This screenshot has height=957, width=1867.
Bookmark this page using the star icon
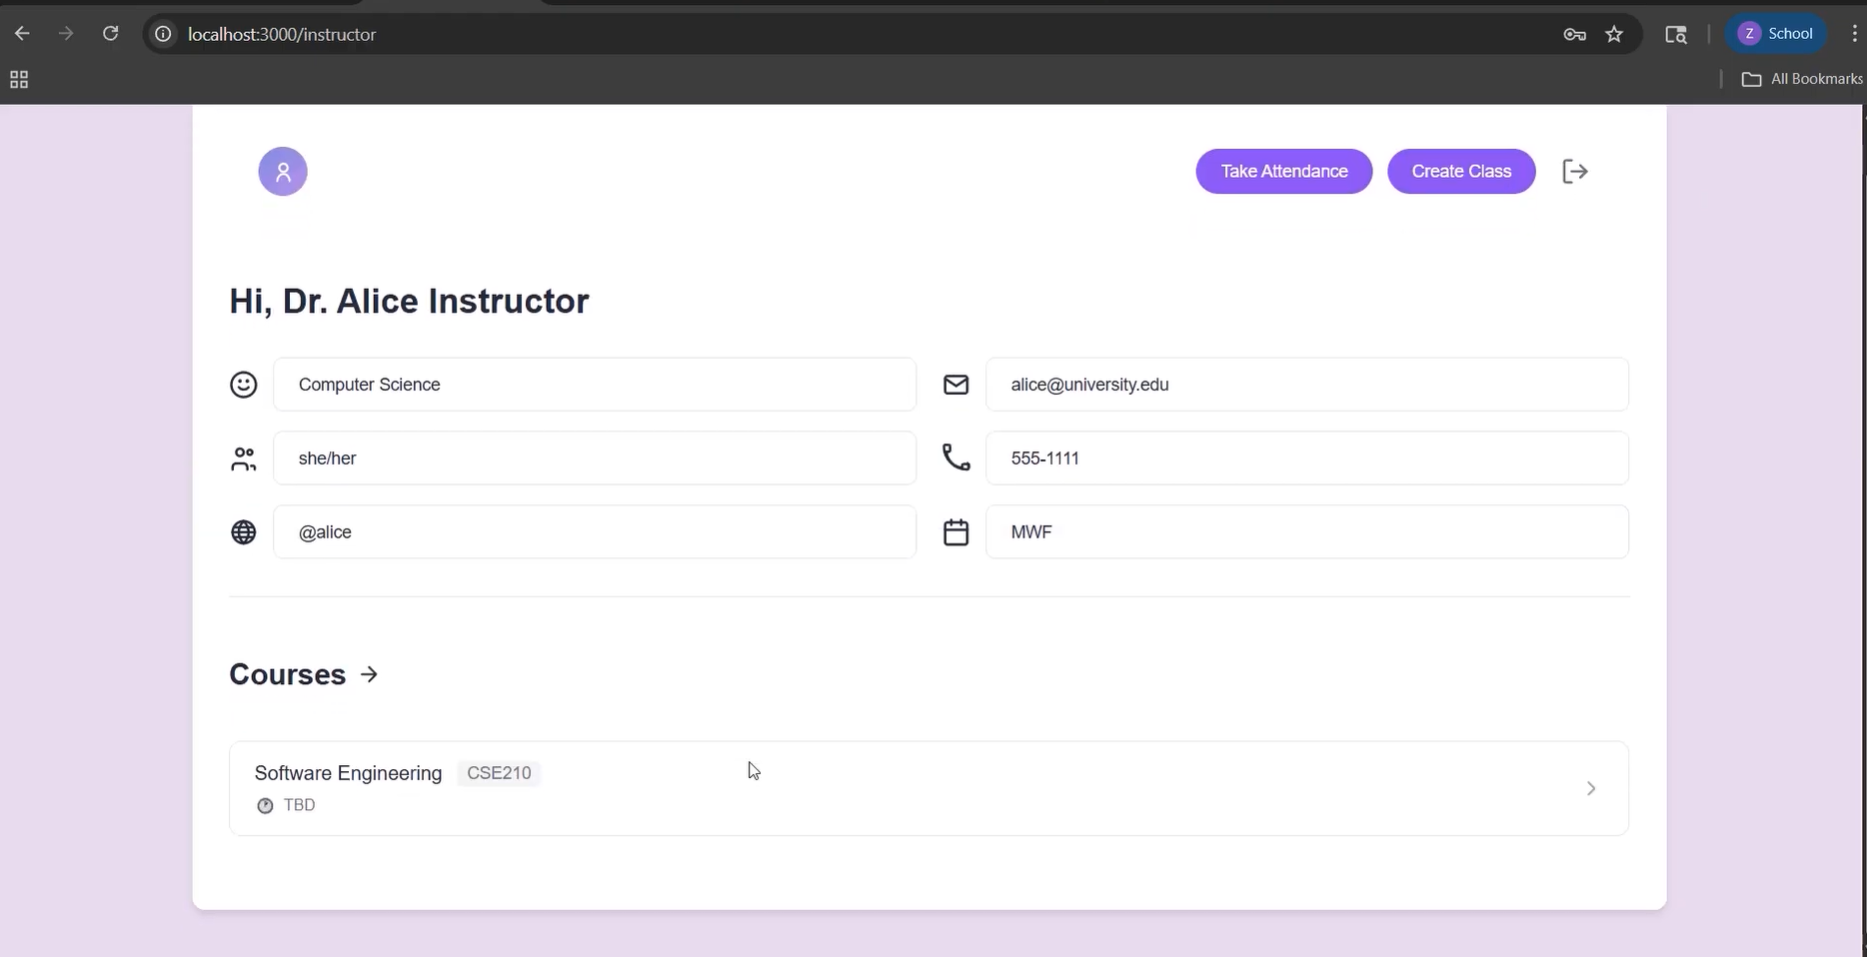(1614, 34)
